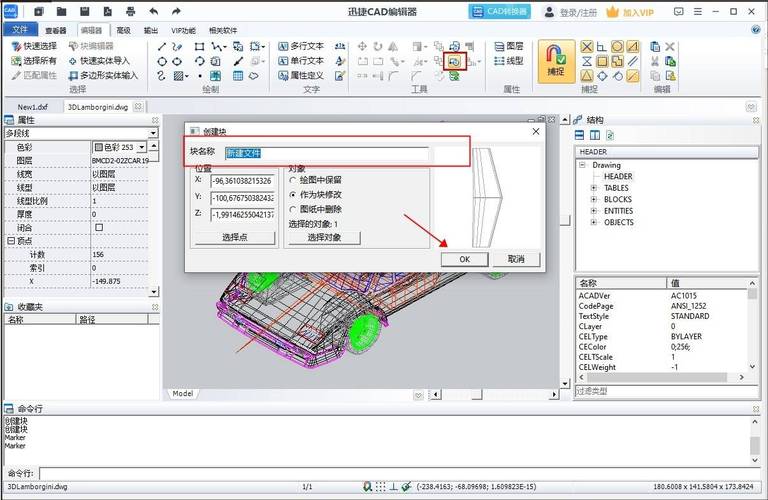Click the 选择对象 select objects button
Image resolution: width=768 pixels, height=500 pixels.
[324, 237]
